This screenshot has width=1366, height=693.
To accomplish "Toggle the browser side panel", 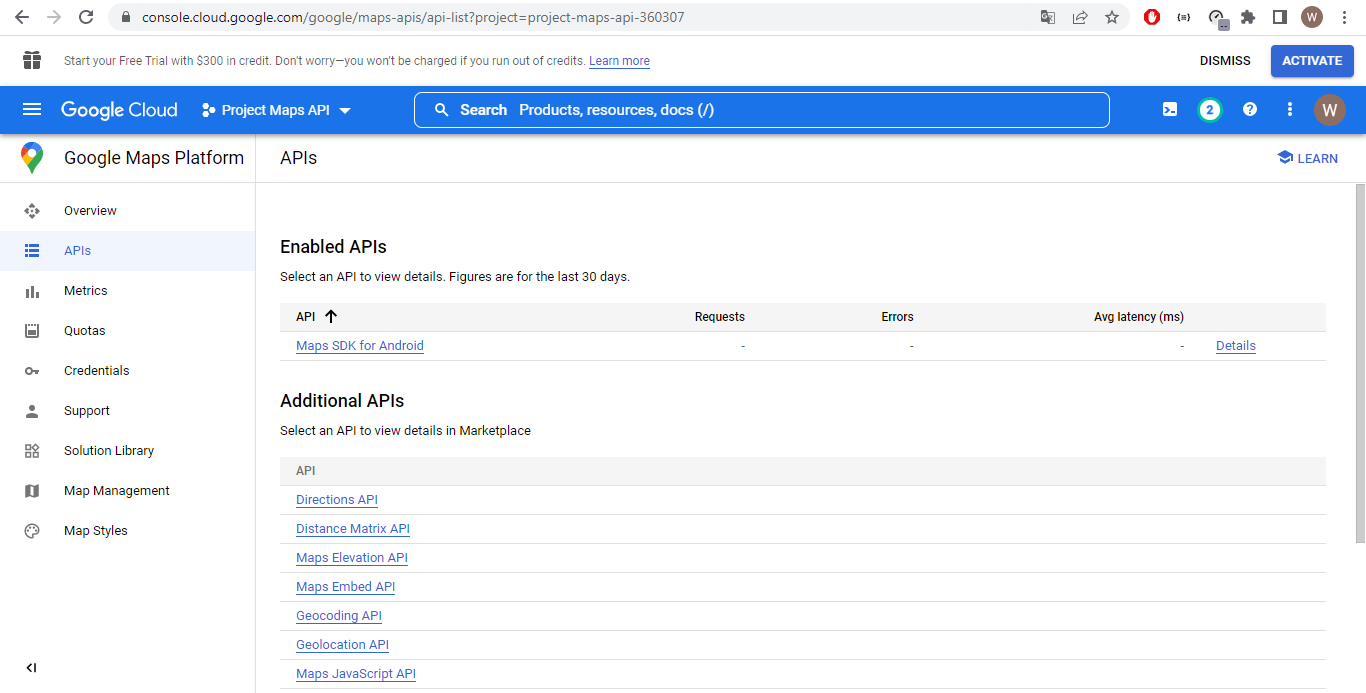I will (x=1280, y=17).
